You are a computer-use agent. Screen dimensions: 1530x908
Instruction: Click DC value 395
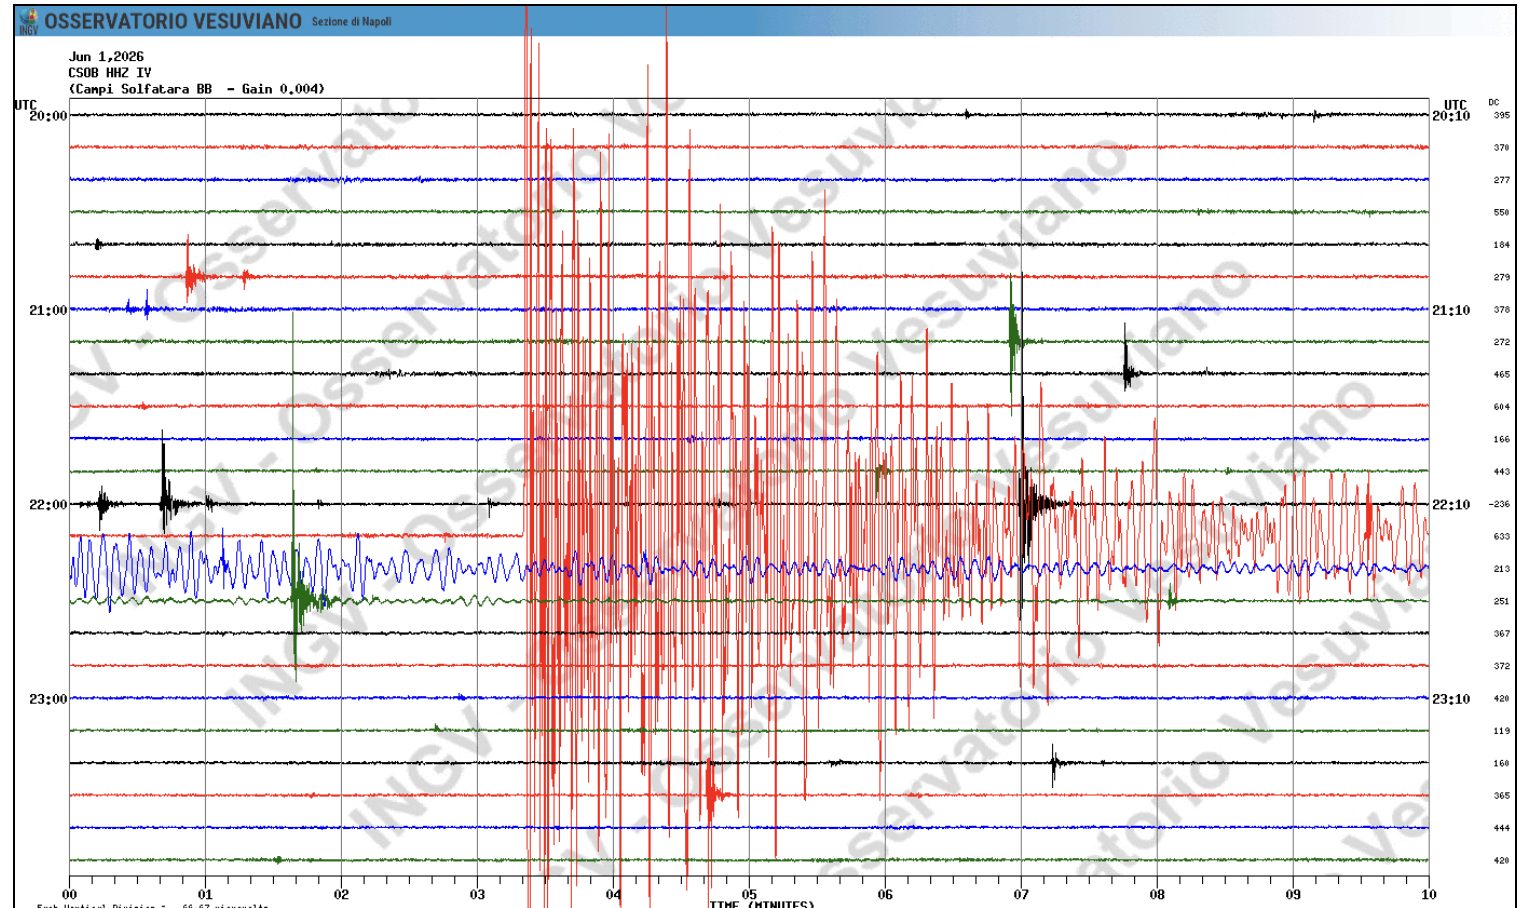(x=1502, y=115)
